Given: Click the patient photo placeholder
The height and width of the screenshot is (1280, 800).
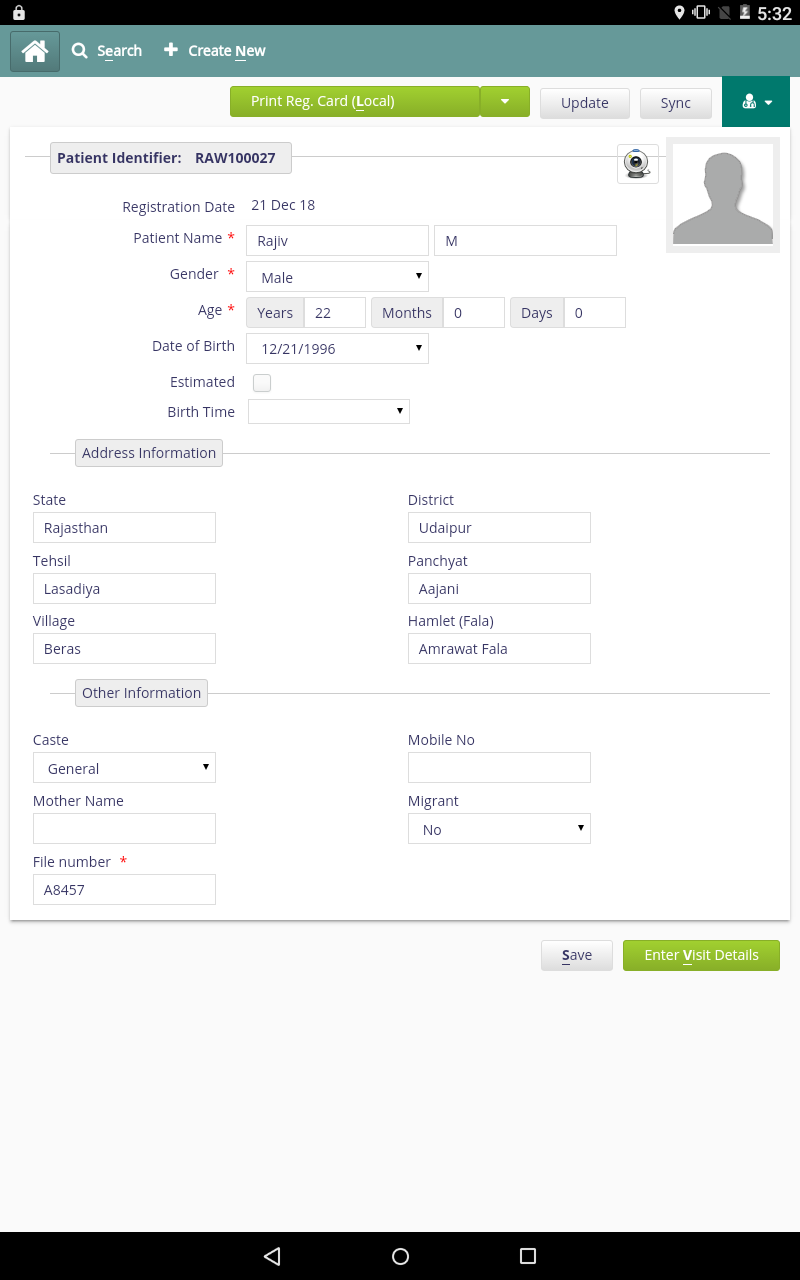Looking at the screenshot, I should [723, 194].
